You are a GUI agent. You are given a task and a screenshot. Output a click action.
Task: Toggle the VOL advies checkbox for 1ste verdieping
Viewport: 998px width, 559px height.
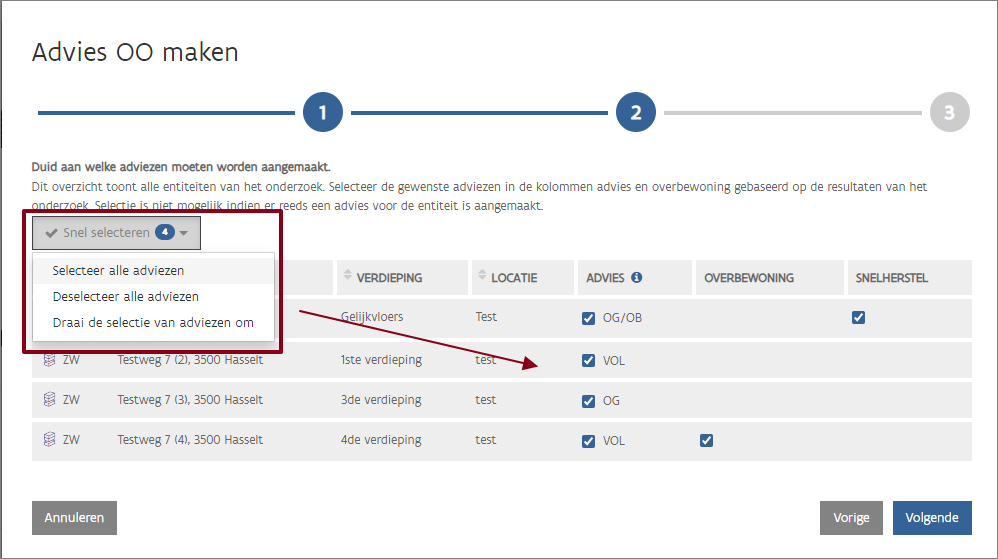588,360
